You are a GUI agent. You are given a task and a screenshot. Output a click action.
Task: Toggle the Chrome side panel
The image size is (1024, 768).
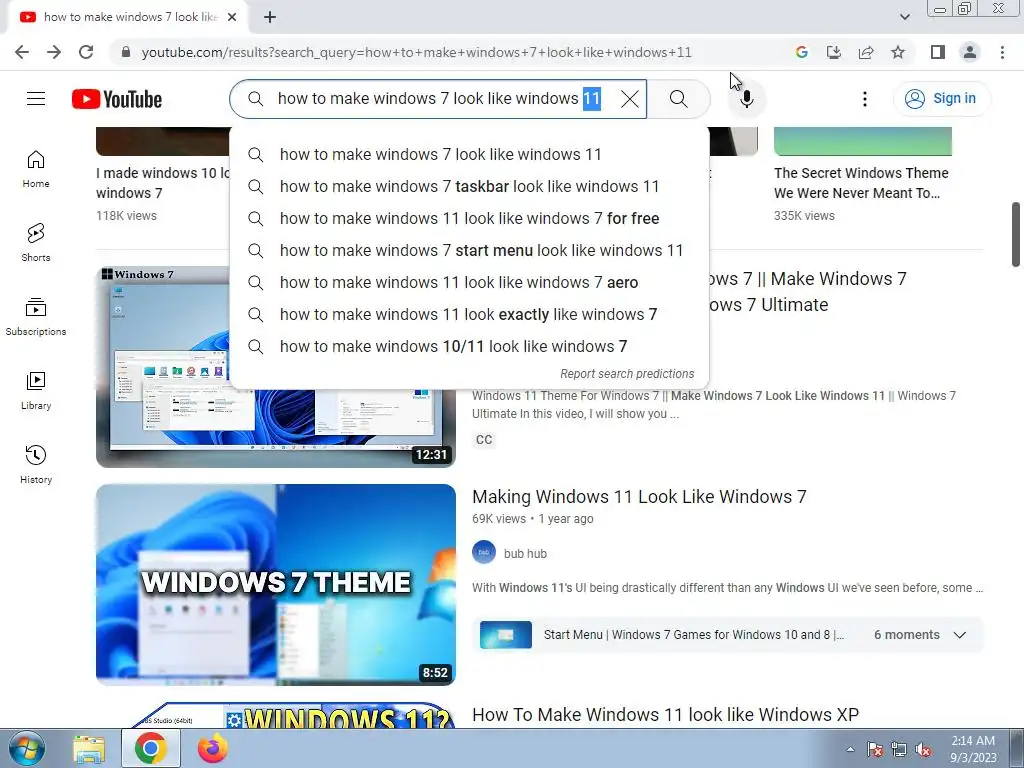click(x=938, y=52)
